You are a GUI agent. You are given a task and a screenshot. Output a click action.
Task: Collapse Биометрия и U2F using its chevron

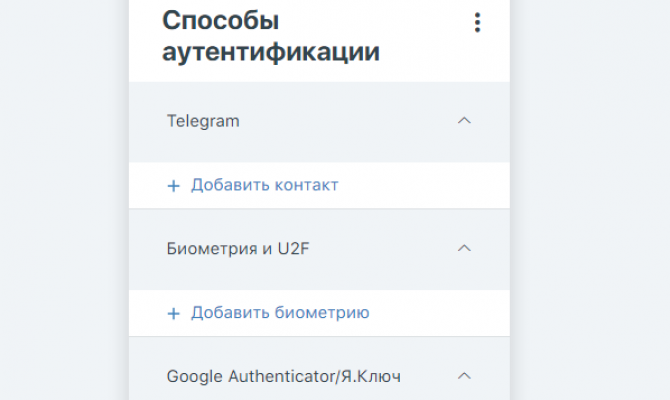coord(463,249)
